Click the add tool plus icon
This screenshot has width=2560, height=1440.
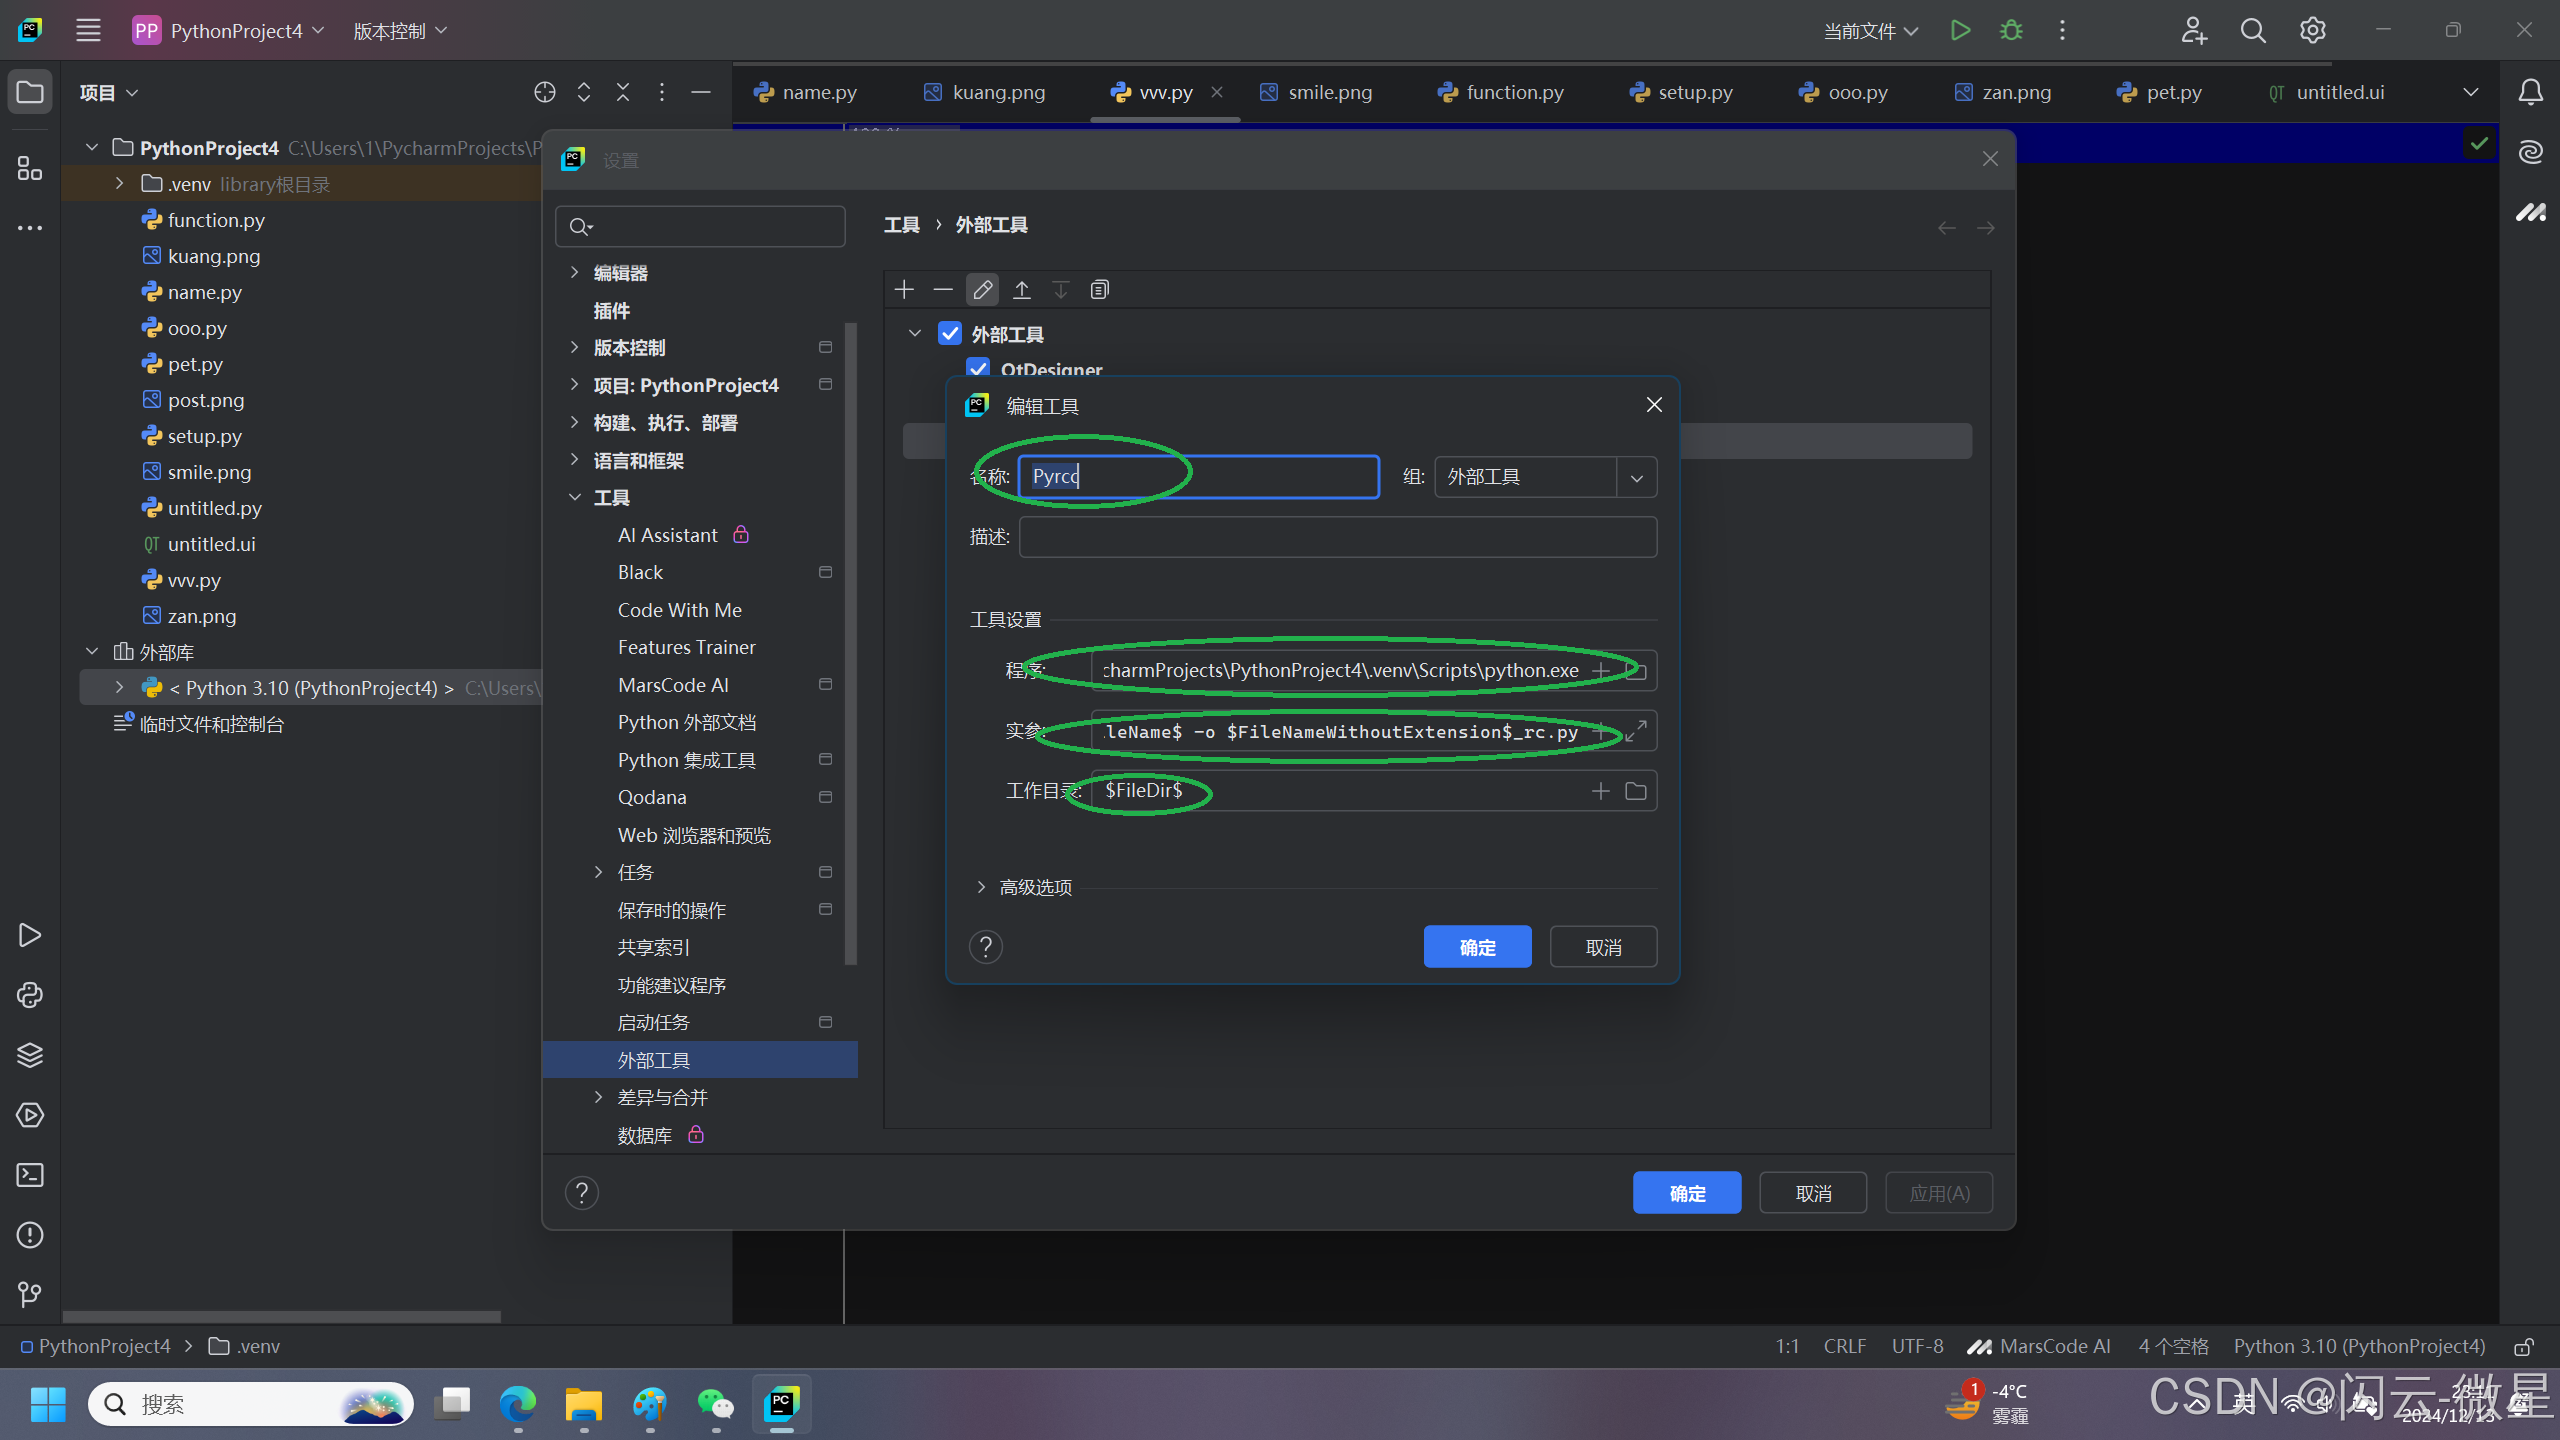coord(904,290)
